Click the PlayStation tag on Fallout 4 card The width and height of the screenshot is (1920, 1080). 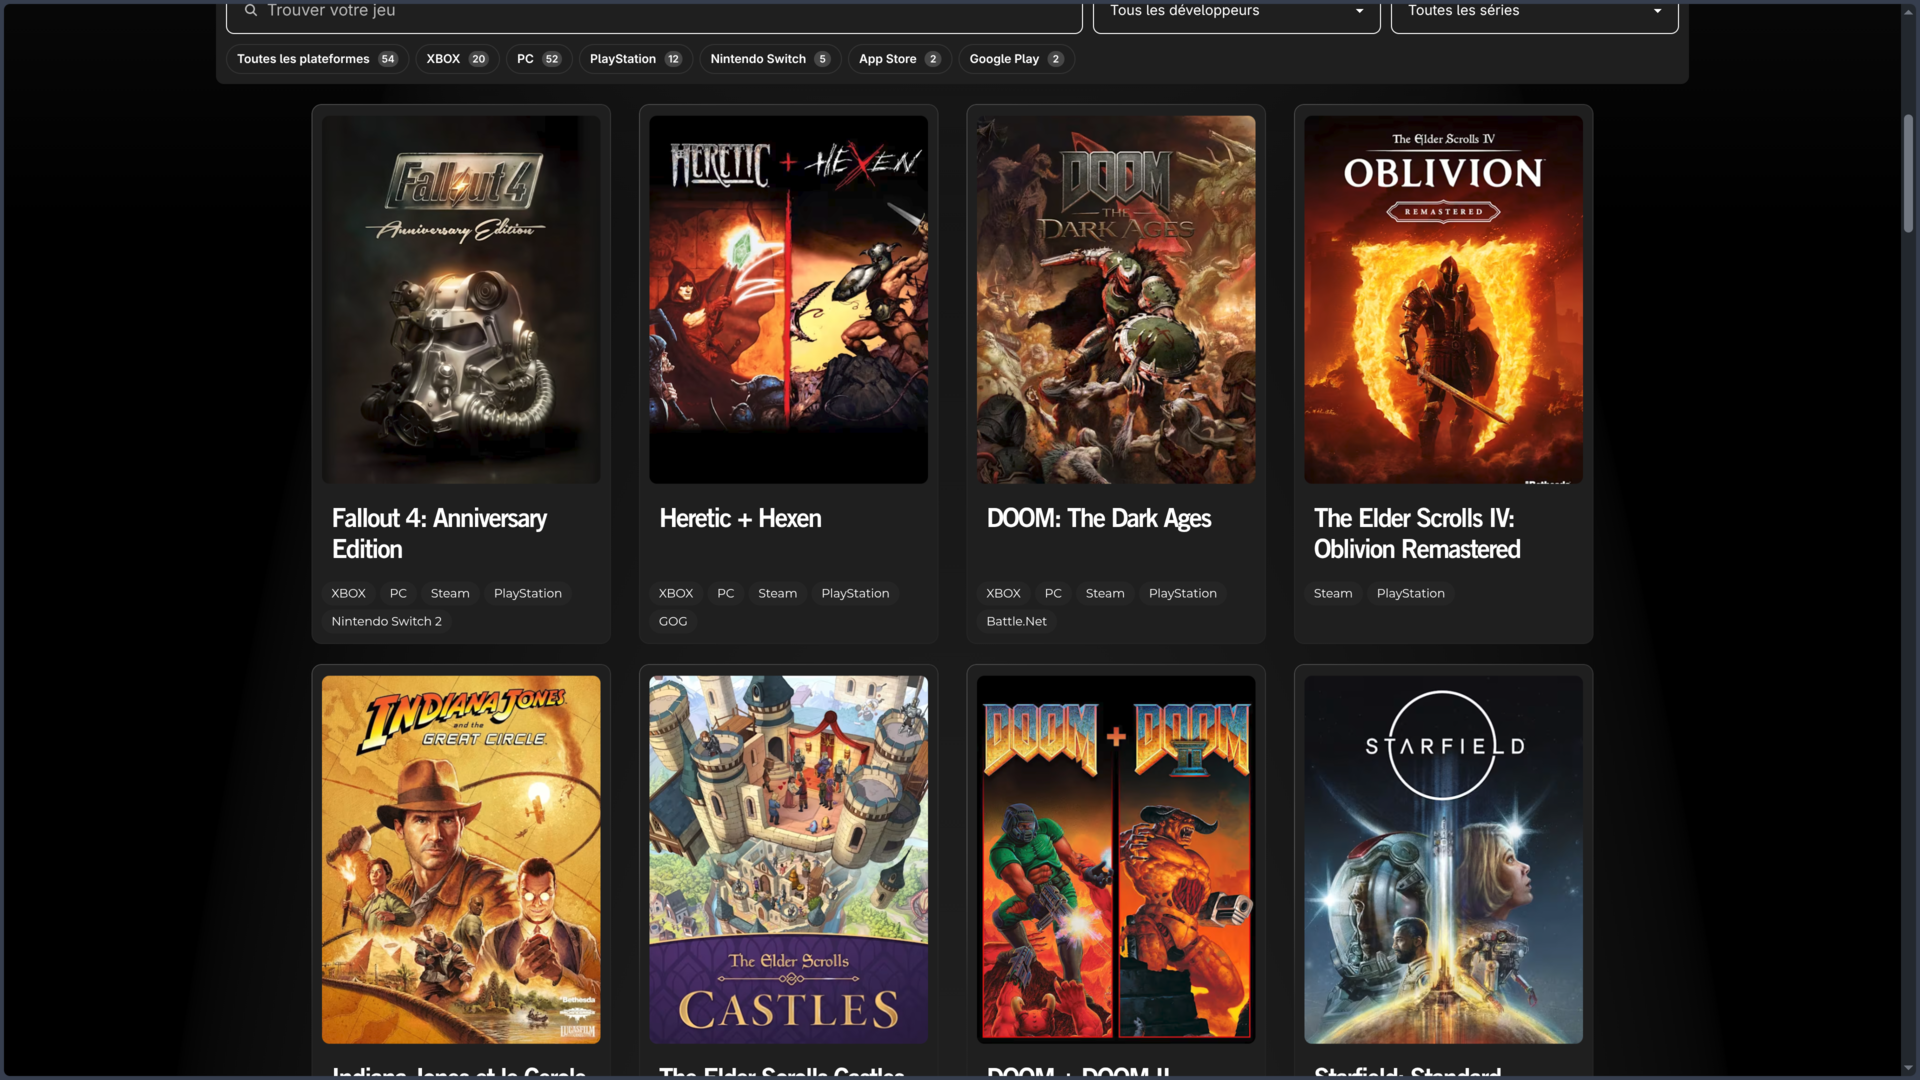click(527, 593)
